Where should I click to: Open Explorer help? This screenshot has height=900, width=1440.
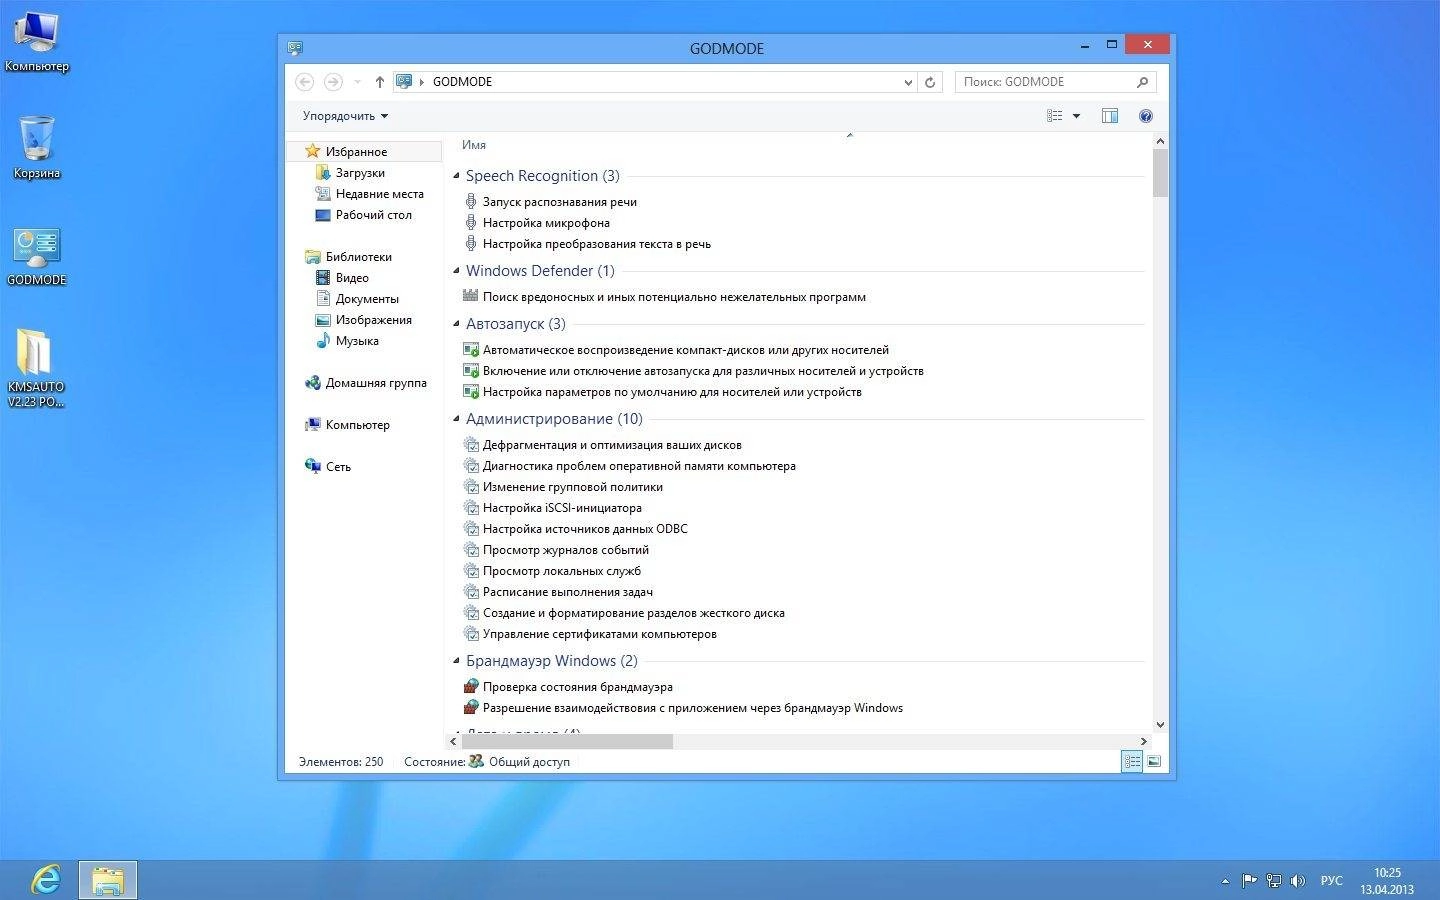[x=1146, y=116]
